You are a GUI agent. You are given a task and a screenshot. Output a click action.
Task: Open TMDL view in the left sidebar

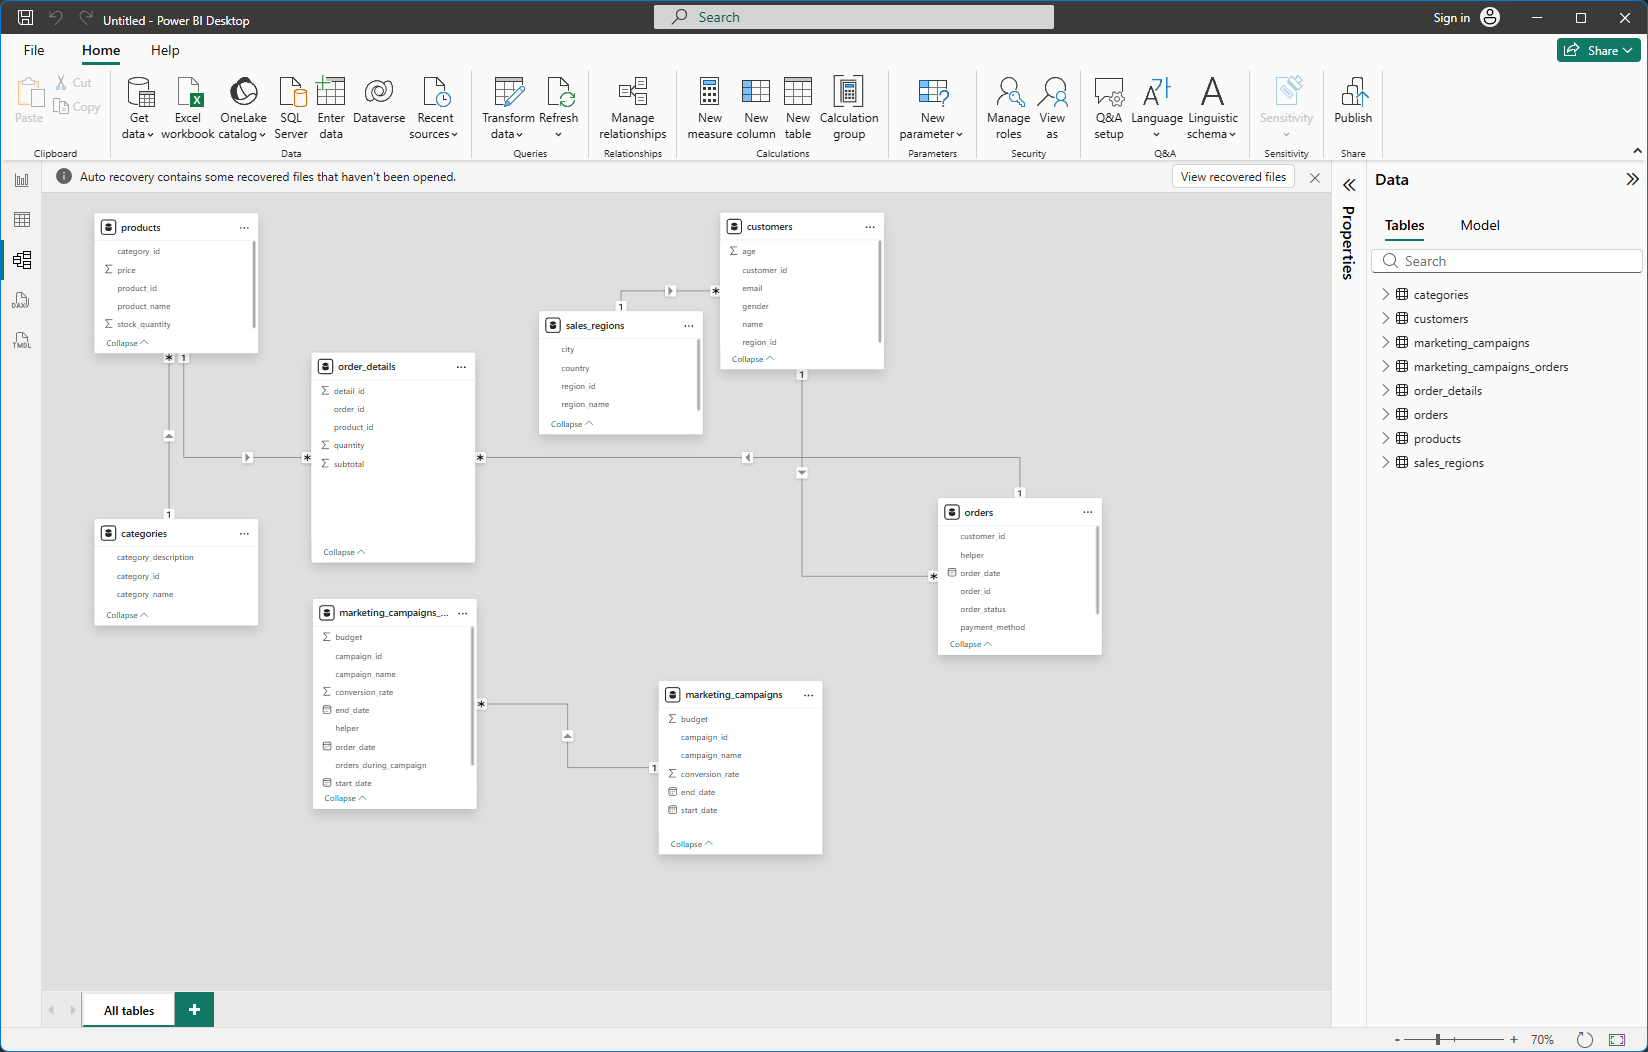coord(22,340)
